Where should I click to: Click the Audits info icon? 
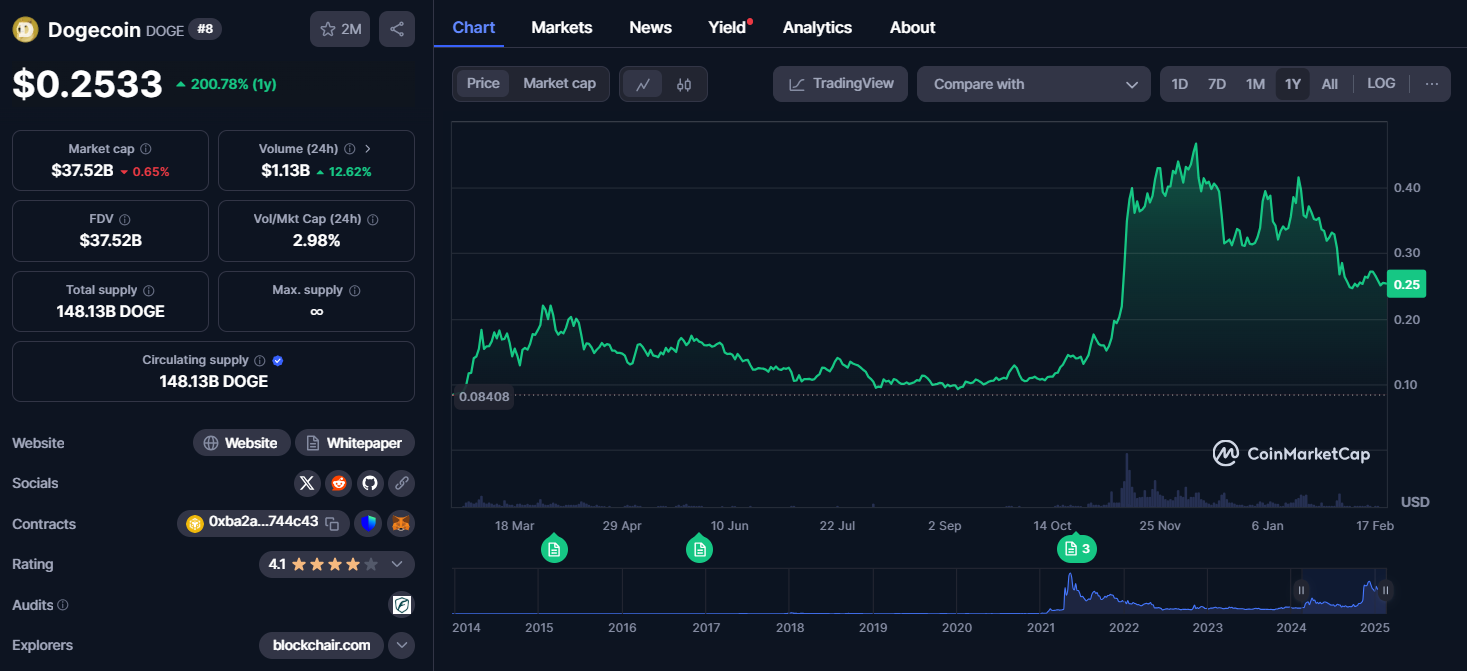point(63,605)
